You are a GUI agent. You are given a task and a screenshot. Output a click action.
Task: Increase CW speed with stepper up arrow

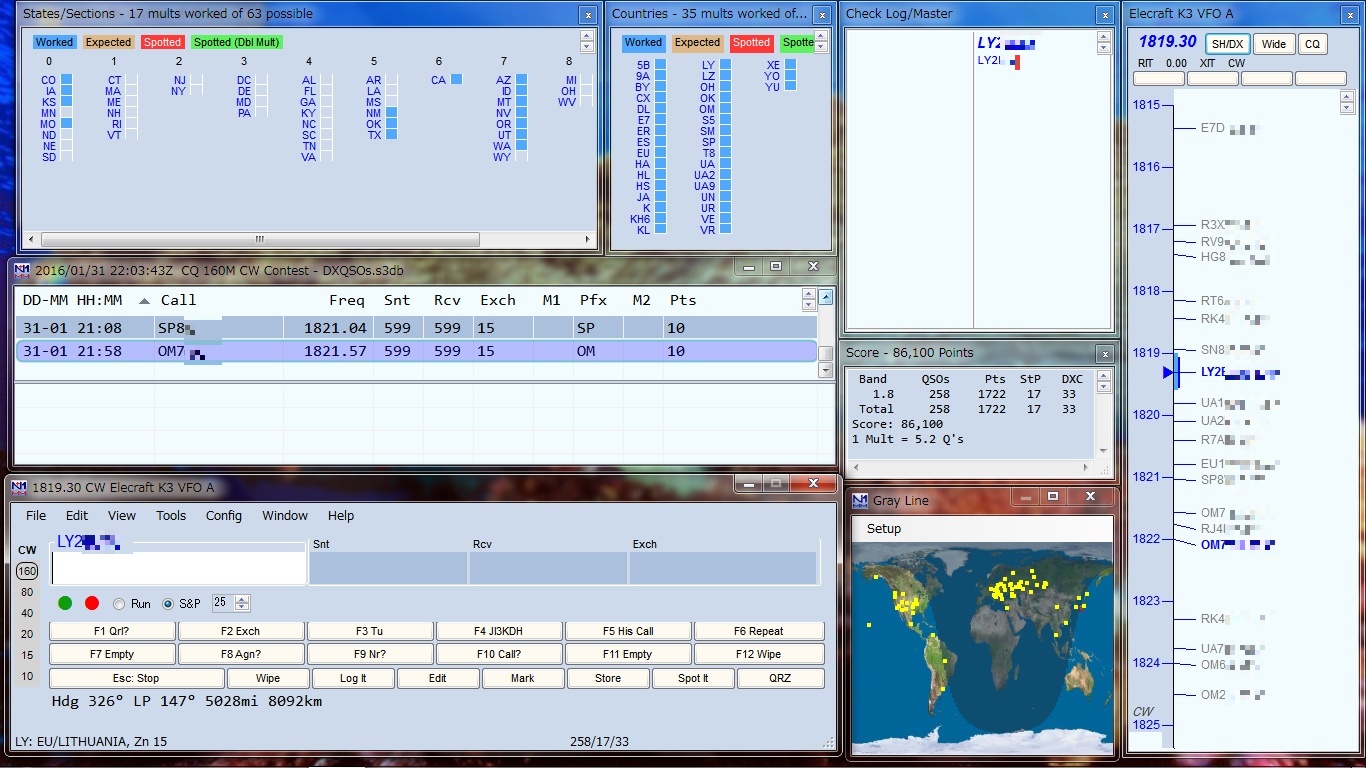tap(242, 599)
